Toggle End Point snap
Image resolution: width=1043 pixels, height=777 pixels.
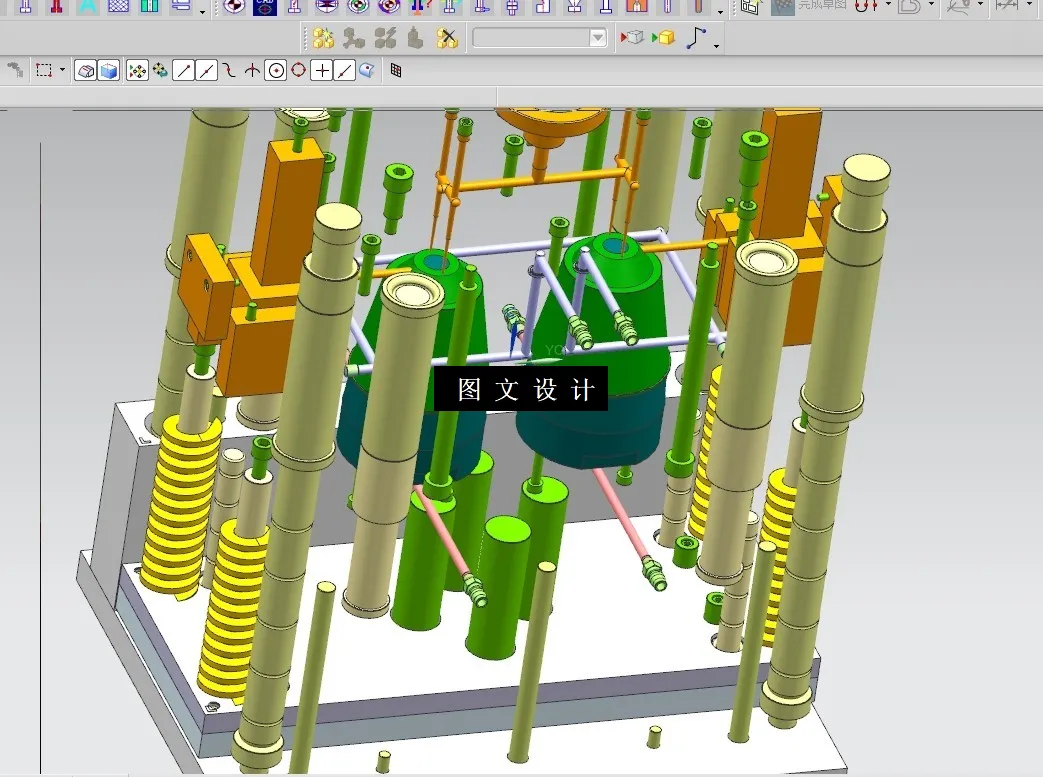pos(183,70)
